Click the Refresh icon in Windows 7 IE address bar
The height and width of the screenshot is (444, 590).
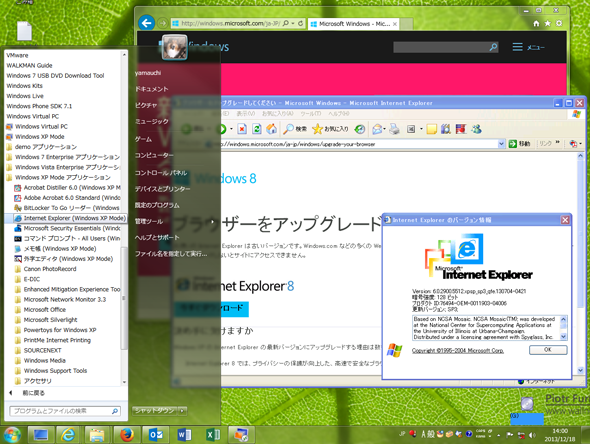click(301, 23)
